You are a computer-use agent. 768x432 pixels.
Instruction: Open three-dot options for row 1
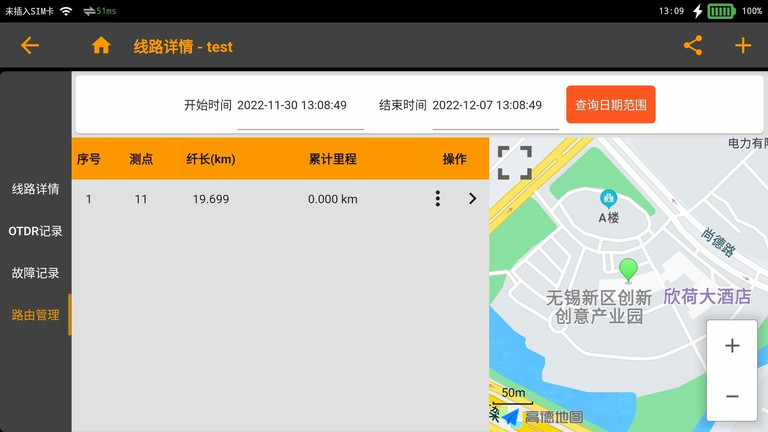tap(437, 199)
